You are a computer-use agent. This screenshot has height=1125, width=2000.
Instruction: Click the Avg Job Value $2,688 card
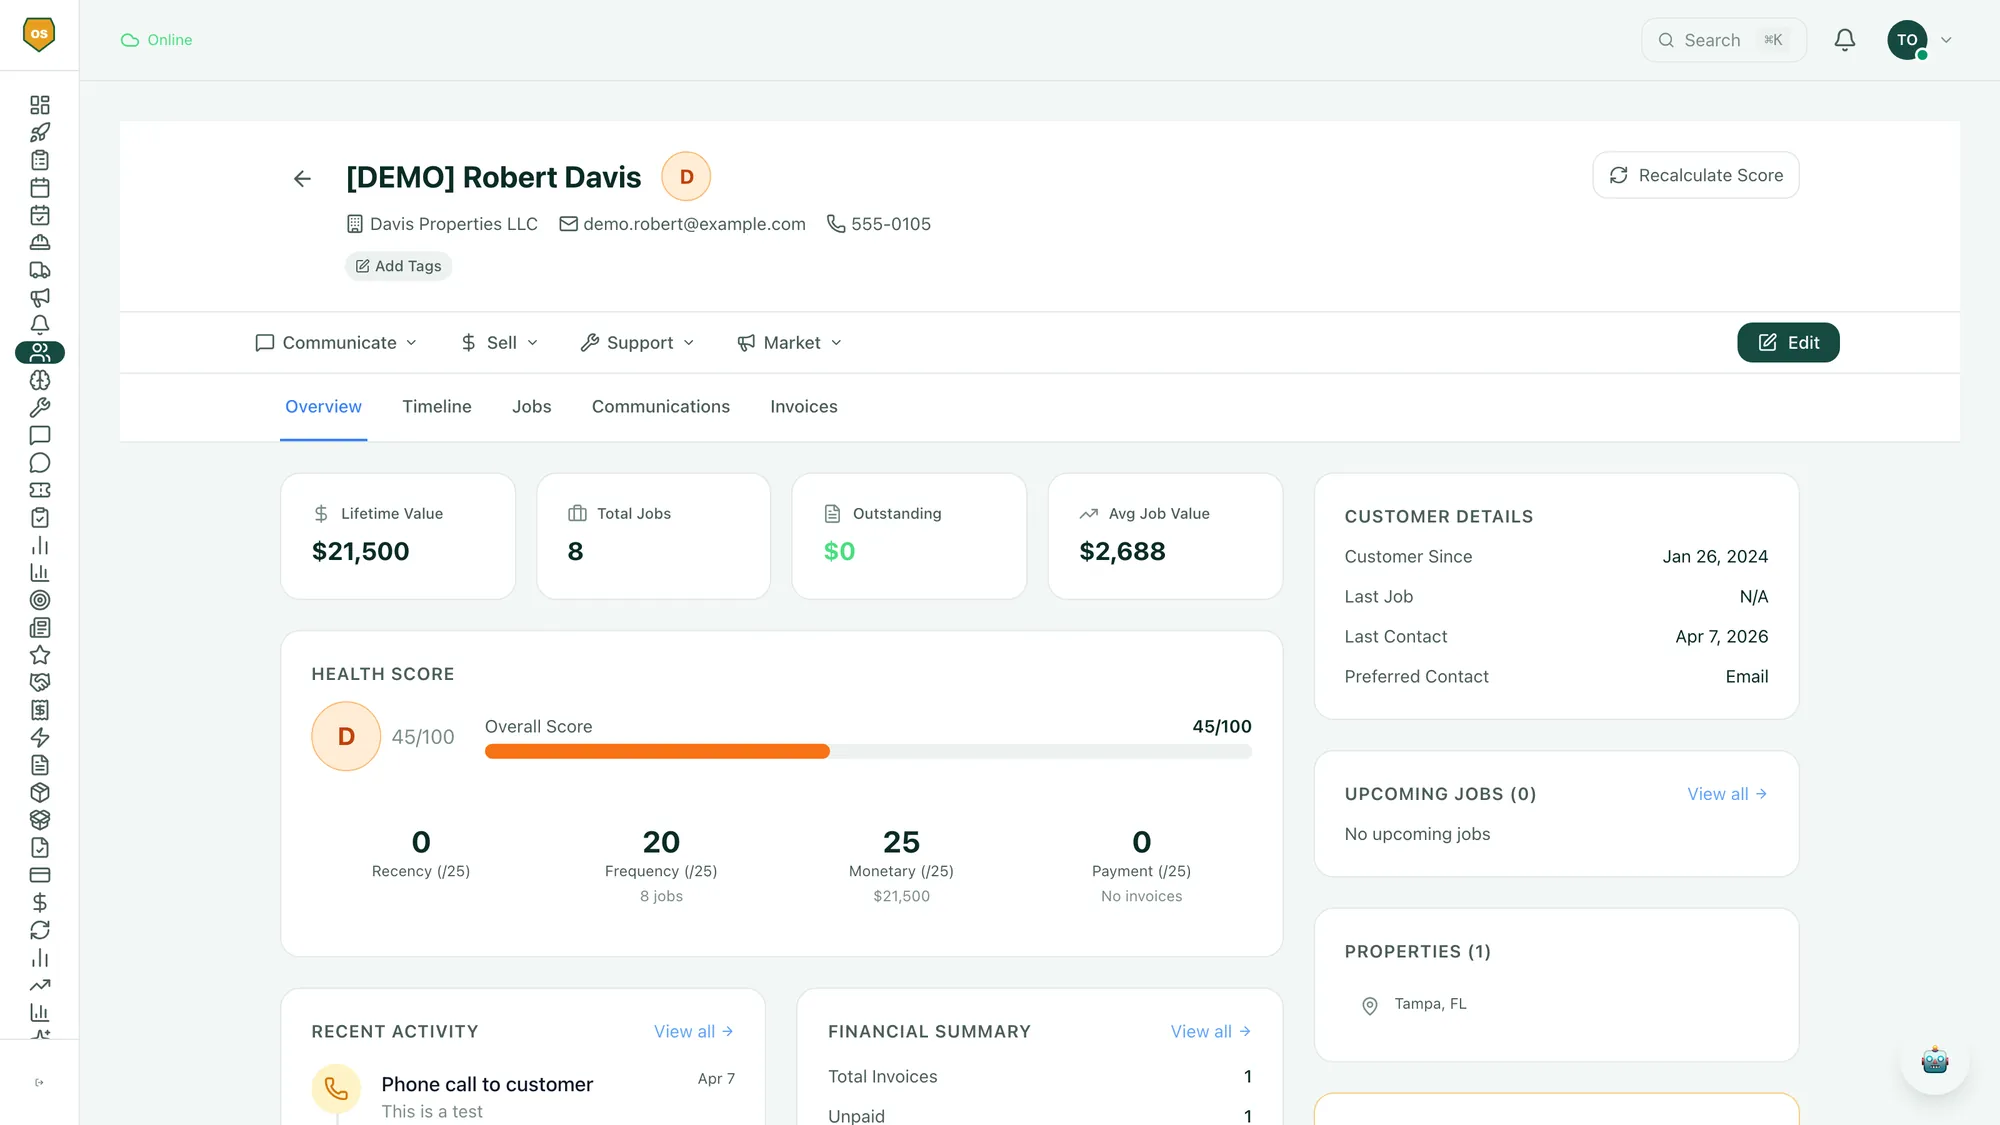[1165, 536]
